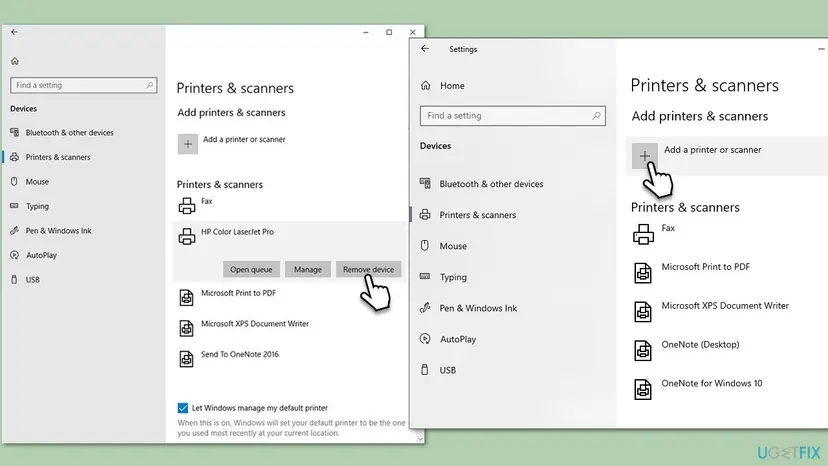Click Add a printer or scanner text, right window
The height and width of the screenshot is (466, 828).
pos(712,150)
